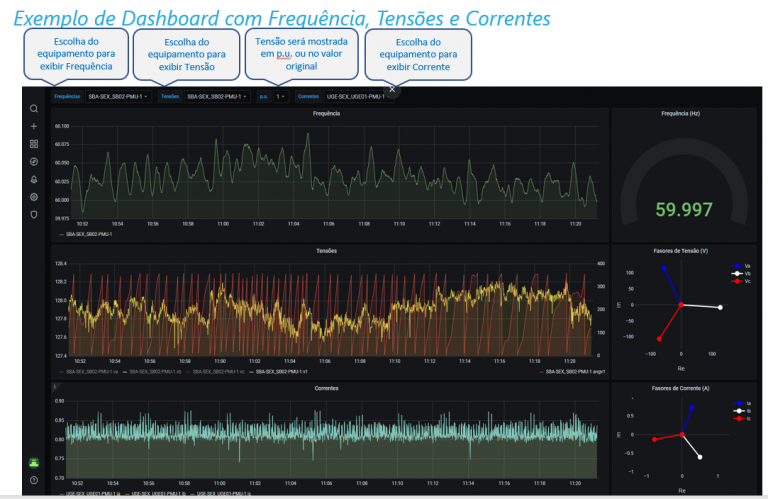Click the 59.997 frequency gauge value

(684, 208)
